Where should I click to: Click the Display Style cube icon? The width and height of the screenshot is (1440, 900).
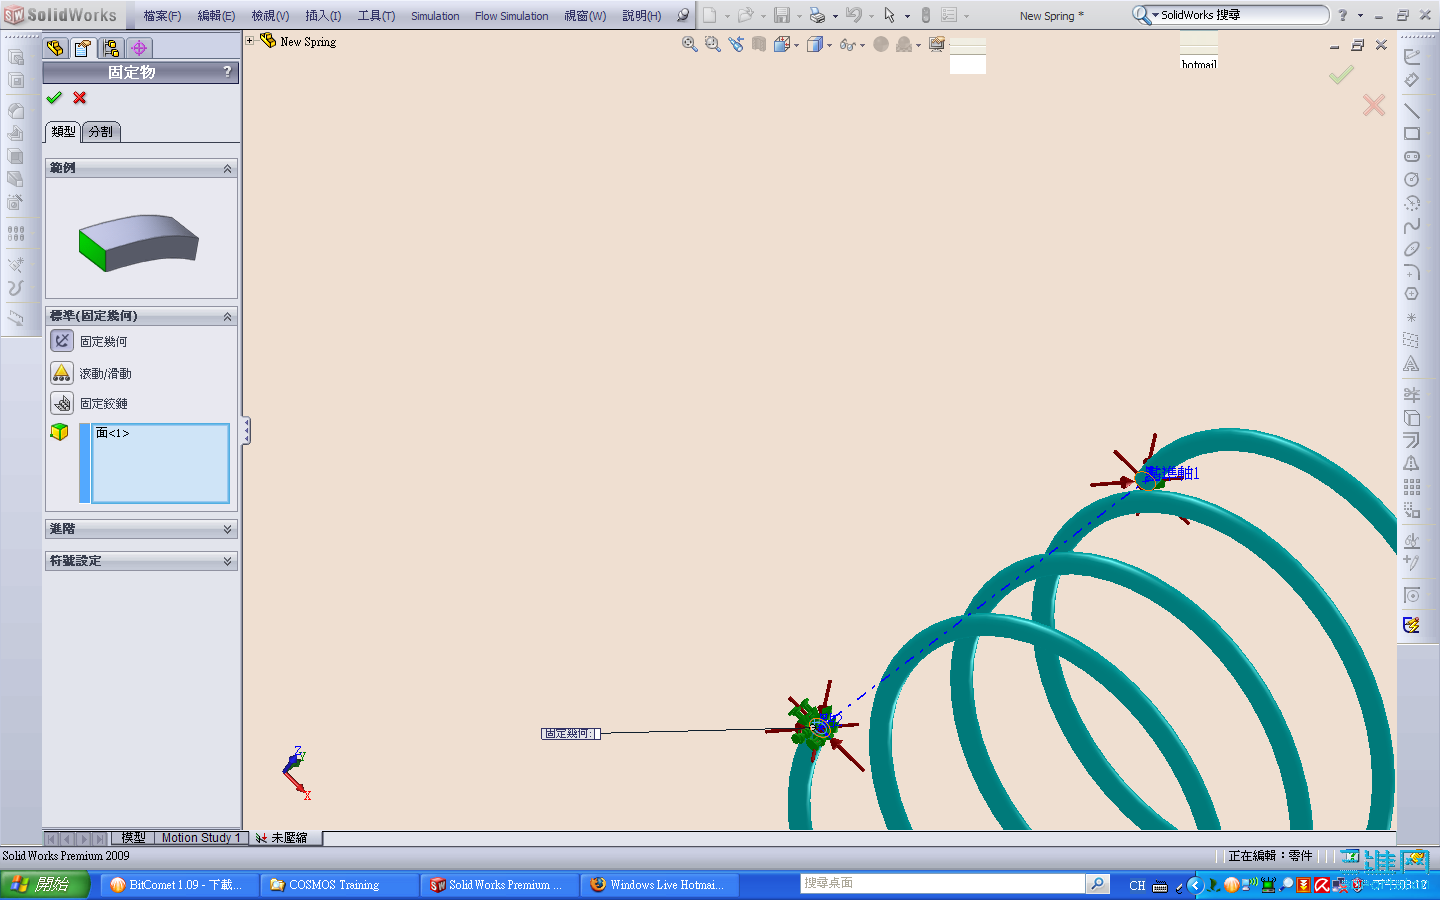point(815,44)
